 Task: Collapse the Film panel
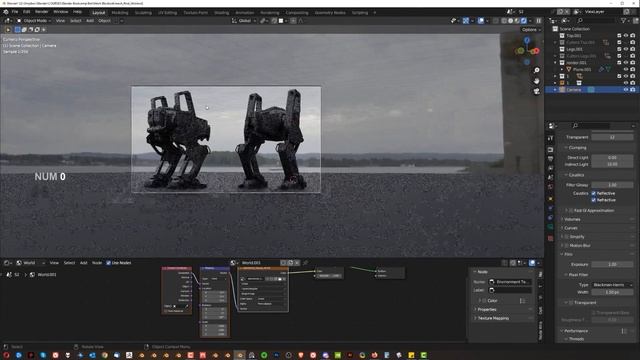pos(568,254)
